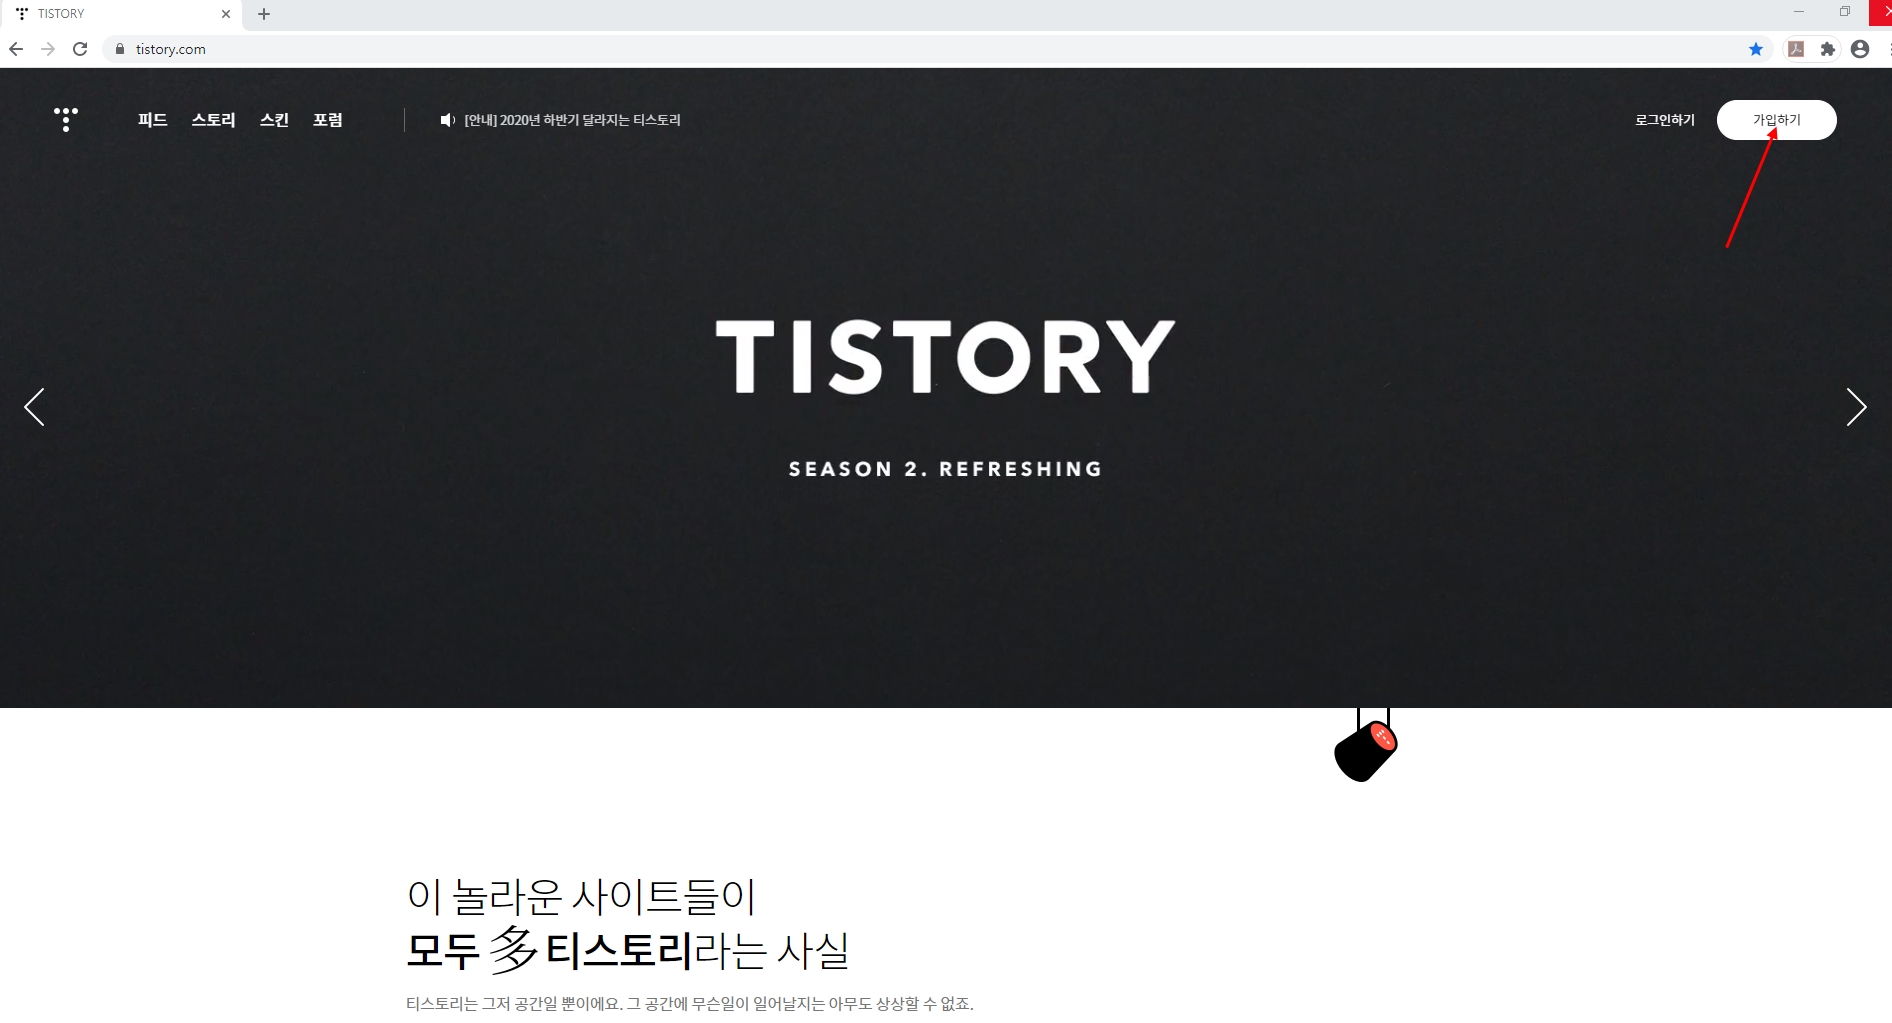Reload the page
This screenshot has width=1892, height=1023.
pyautogui.click(x=80, y=49)
